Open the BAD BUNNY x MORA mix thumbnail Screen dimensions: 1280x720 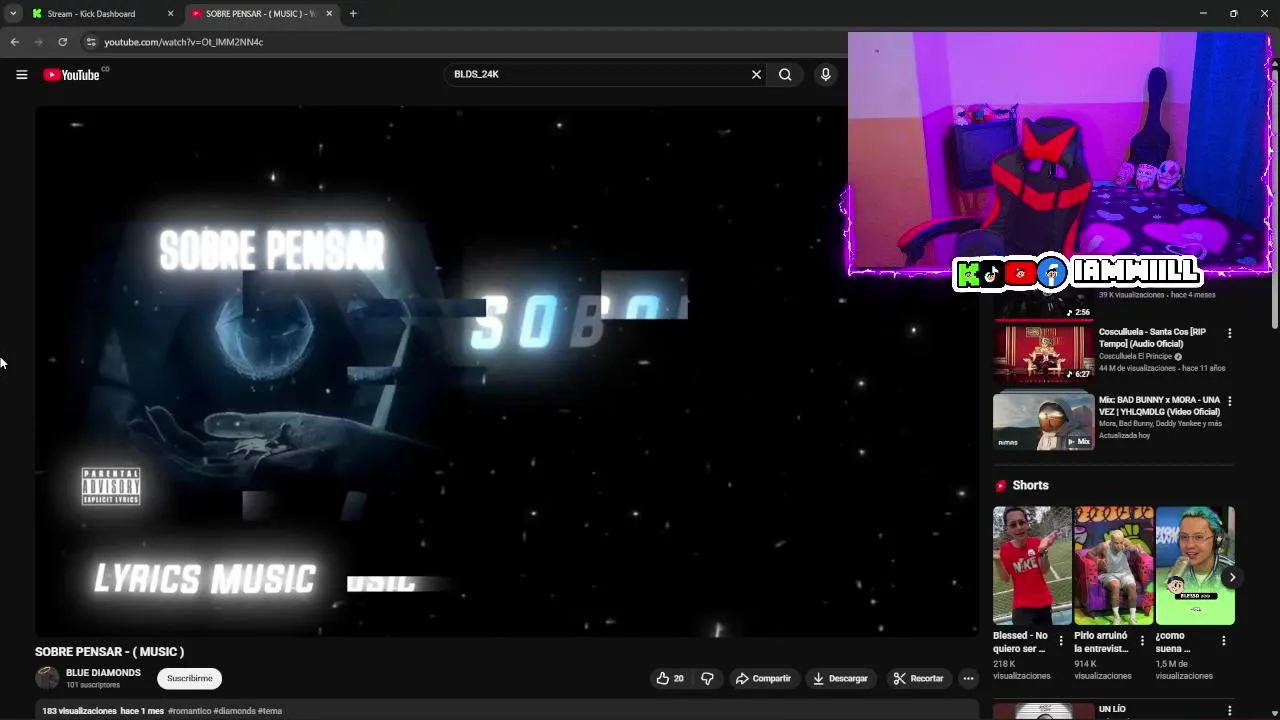tap(1043, 421)
